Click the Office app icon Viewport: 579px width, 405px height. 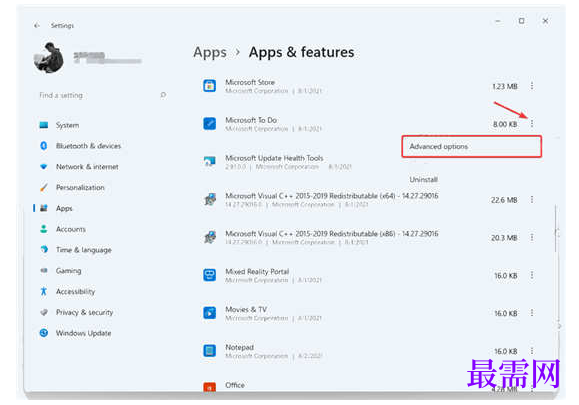(x=210, y=387)
